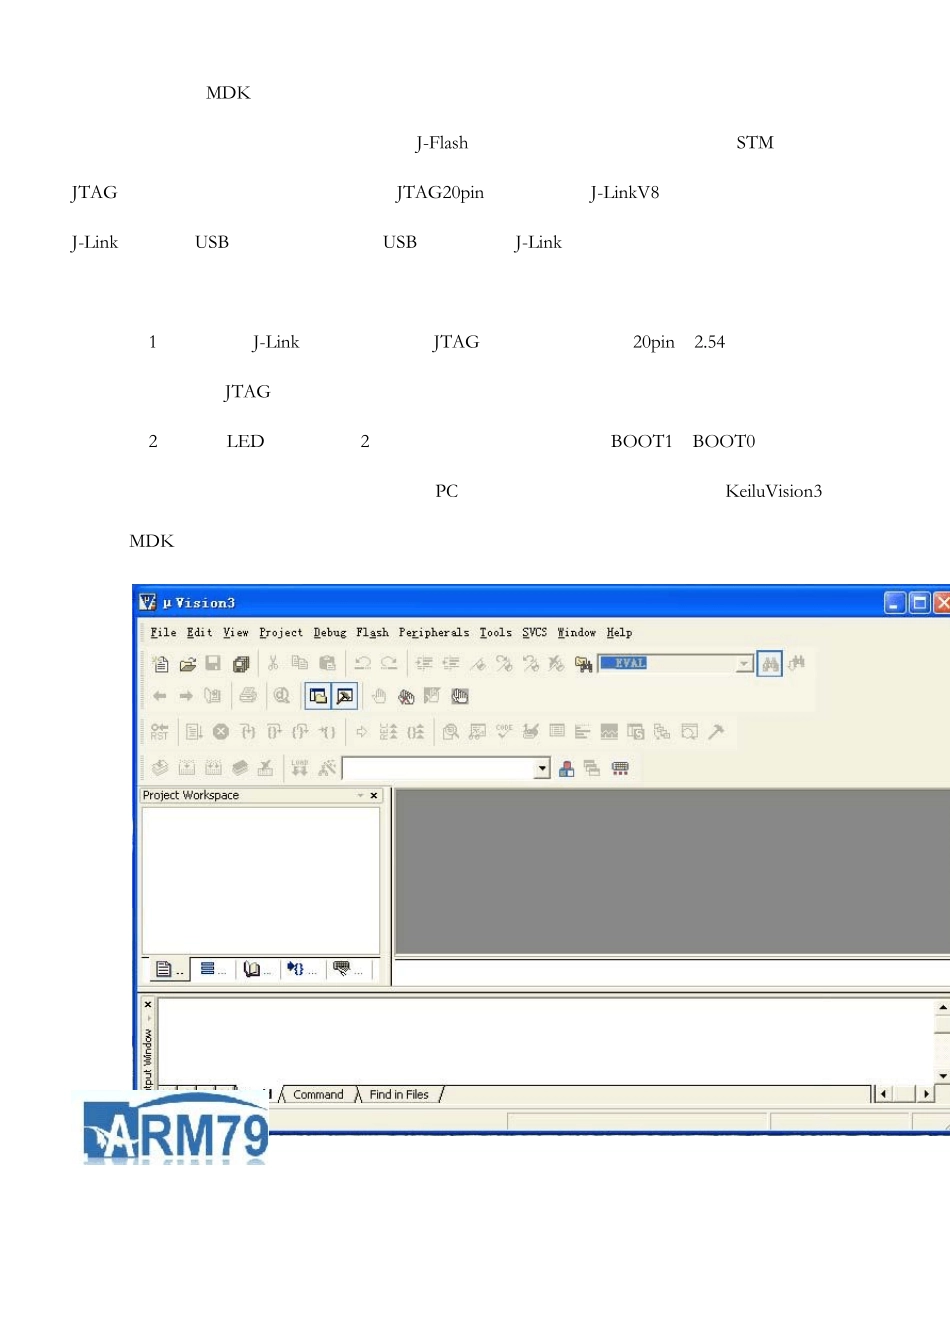950x1344 pixels.
Task: Switch to the Regs tab in Project Workspace
Action: point(212,969)
